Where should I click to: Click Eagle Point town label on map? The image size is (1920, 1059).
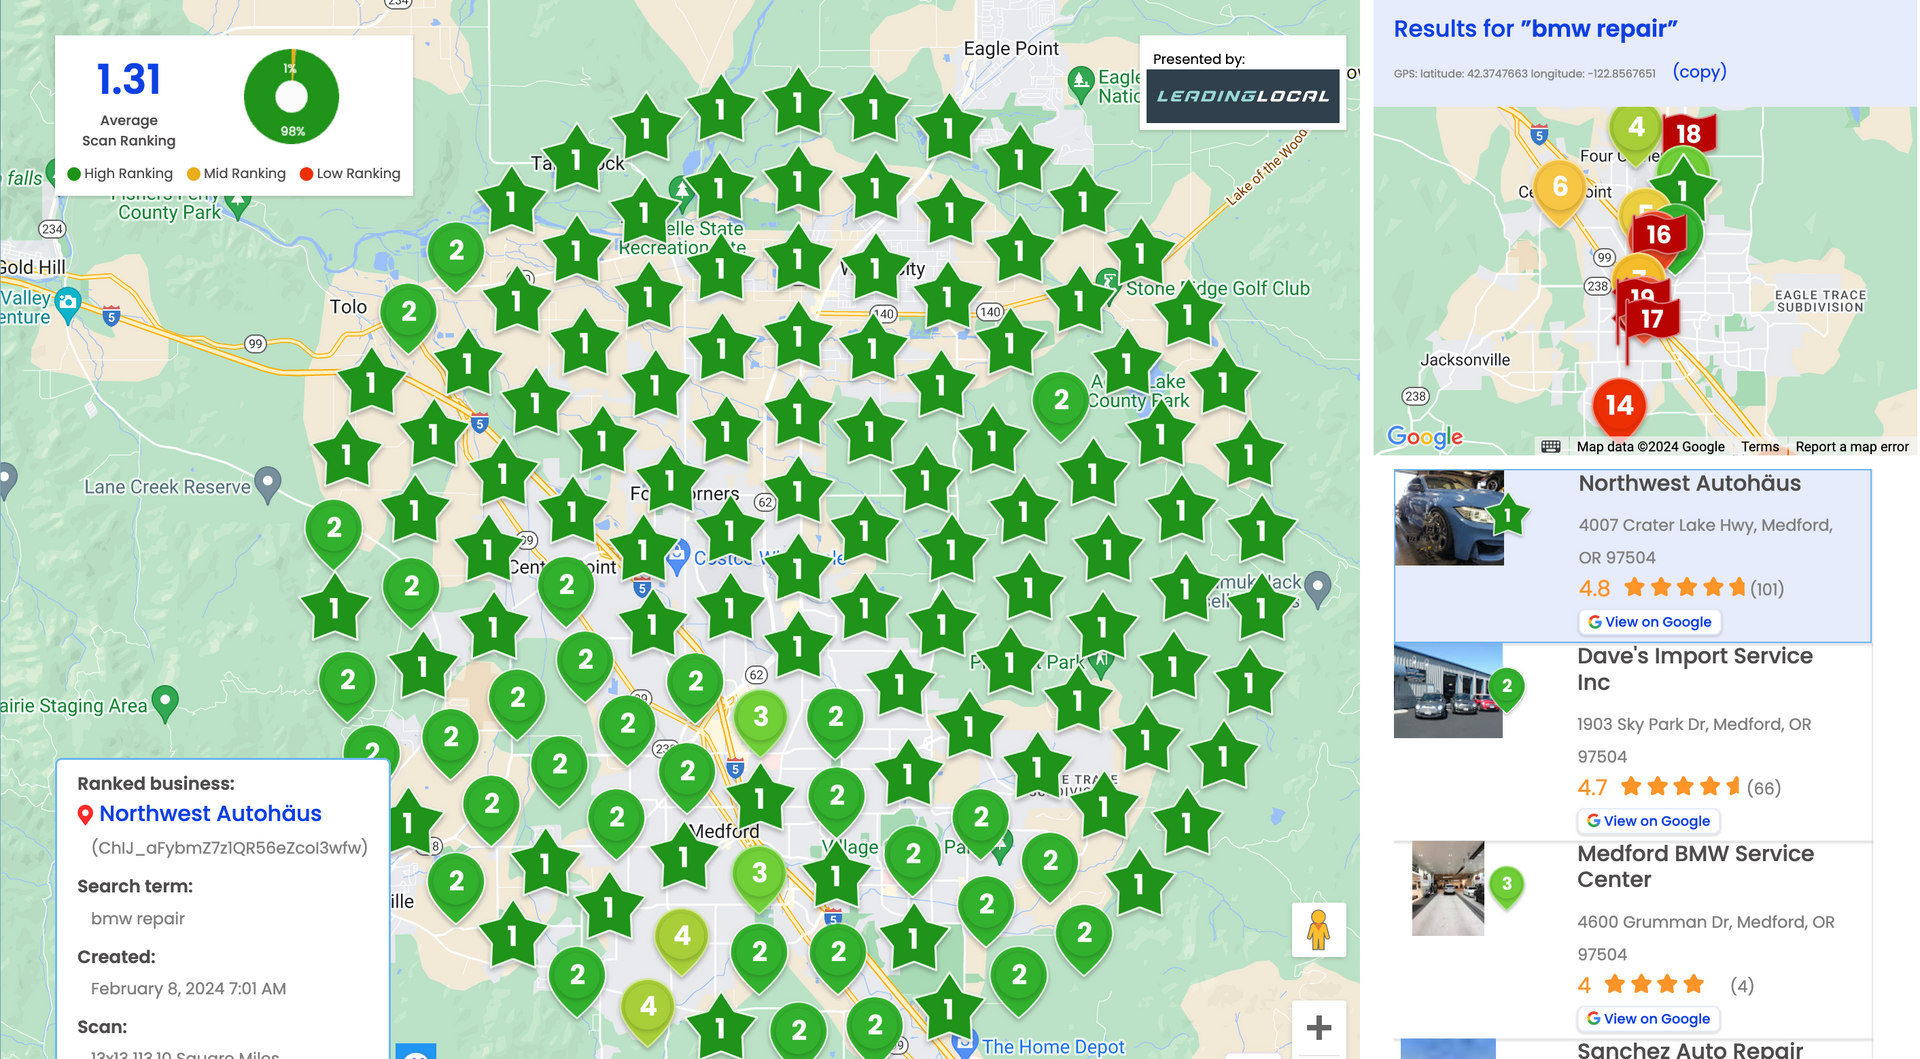pyautogui.click(x=1011, y=49)
